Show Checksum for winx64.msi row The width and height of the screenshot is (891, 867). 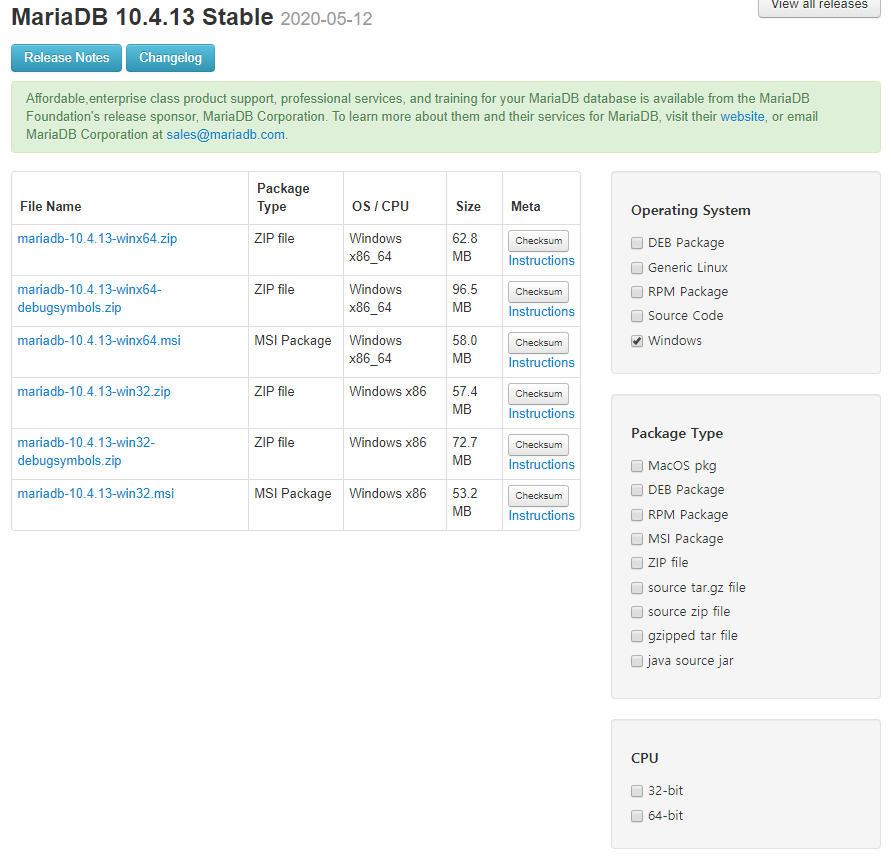538,343
